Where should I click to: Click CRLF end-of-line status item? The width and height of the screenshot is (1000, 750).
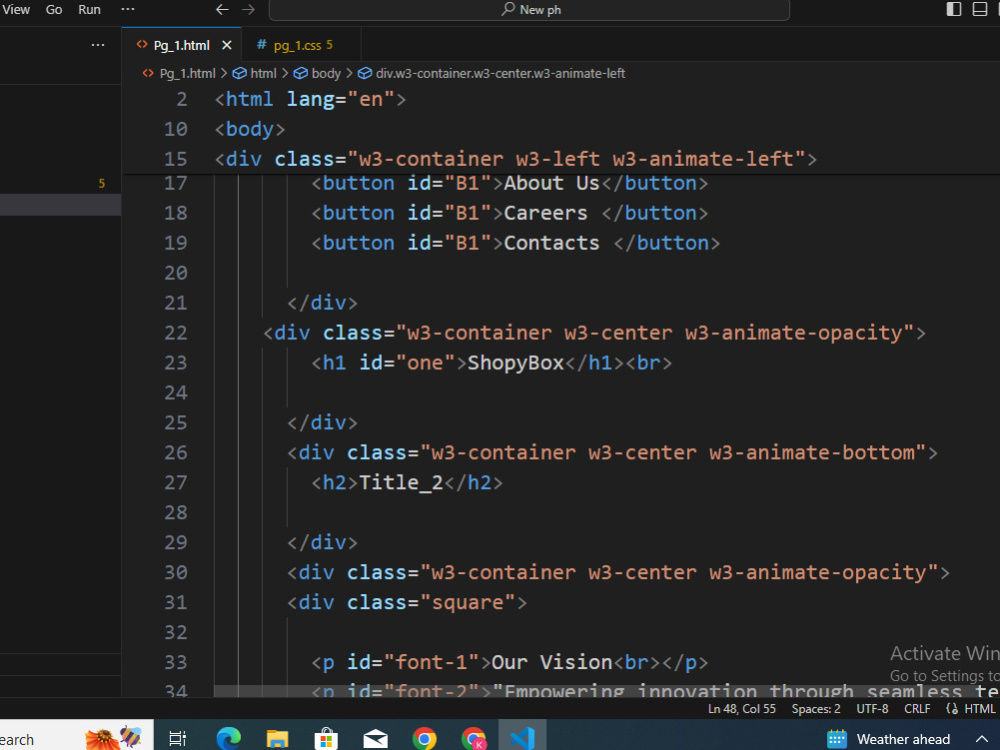[916, 709]
